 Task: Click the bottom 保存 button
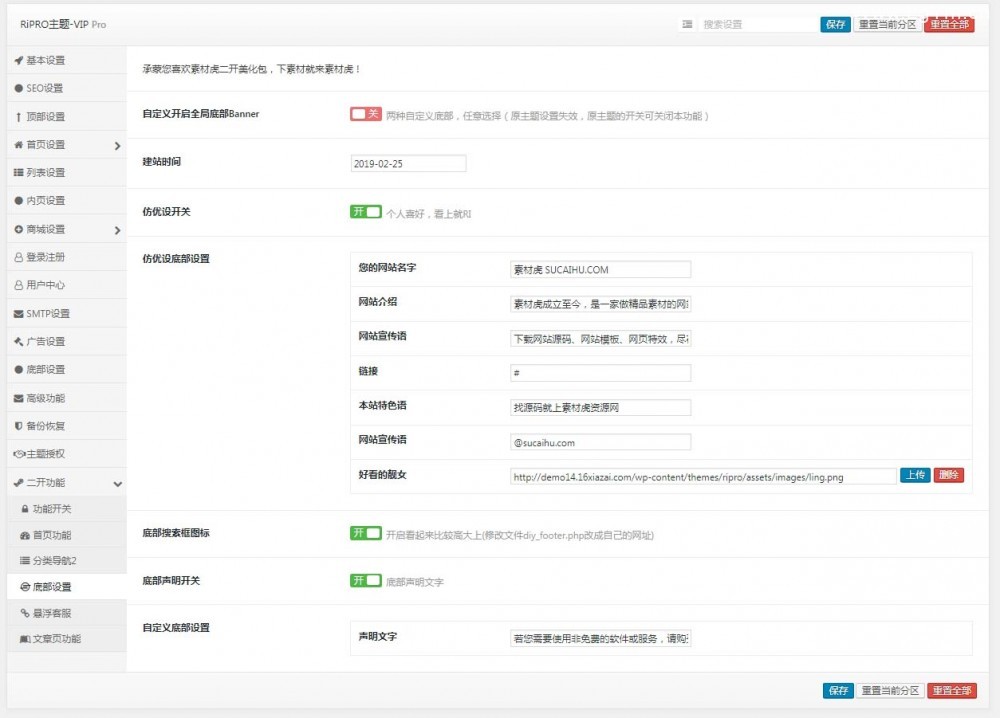838,691
